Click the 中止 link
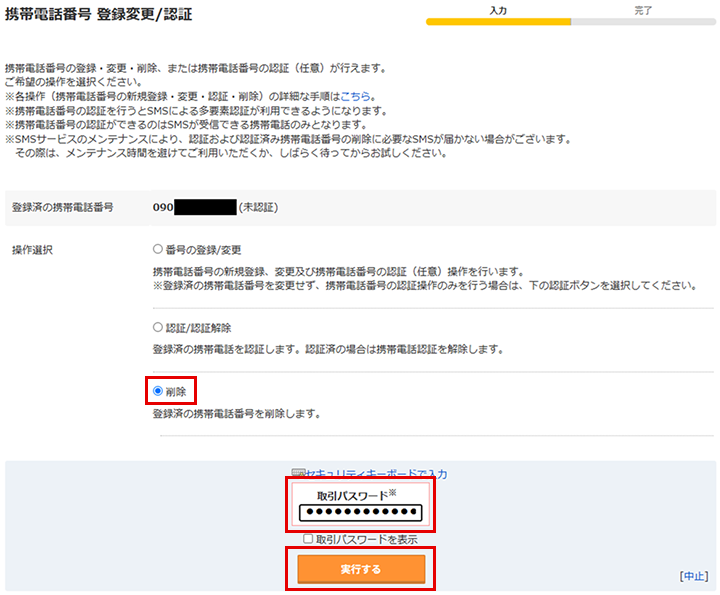 (x=694, y=576)
